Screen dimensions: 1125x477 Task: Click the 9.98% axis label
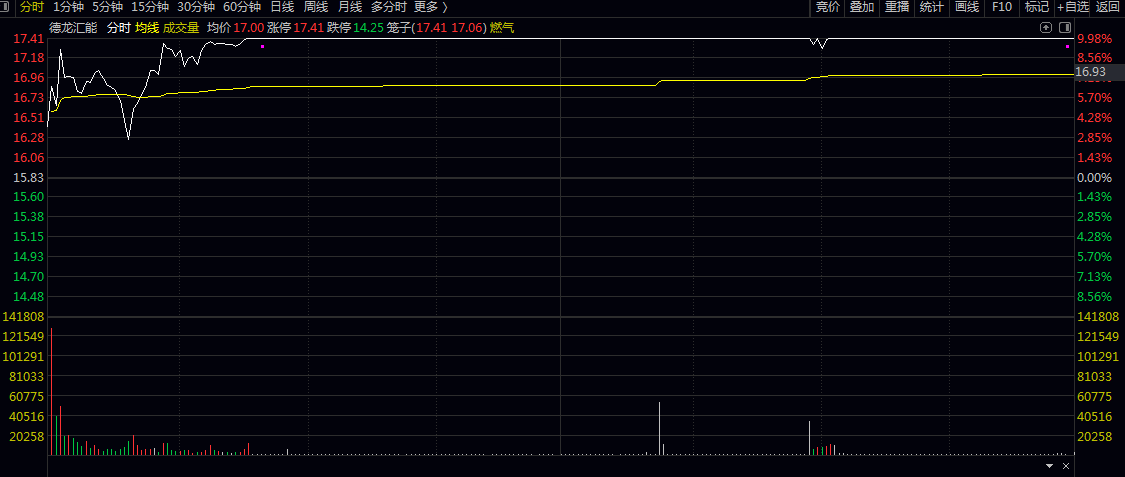pos(1093,38)
